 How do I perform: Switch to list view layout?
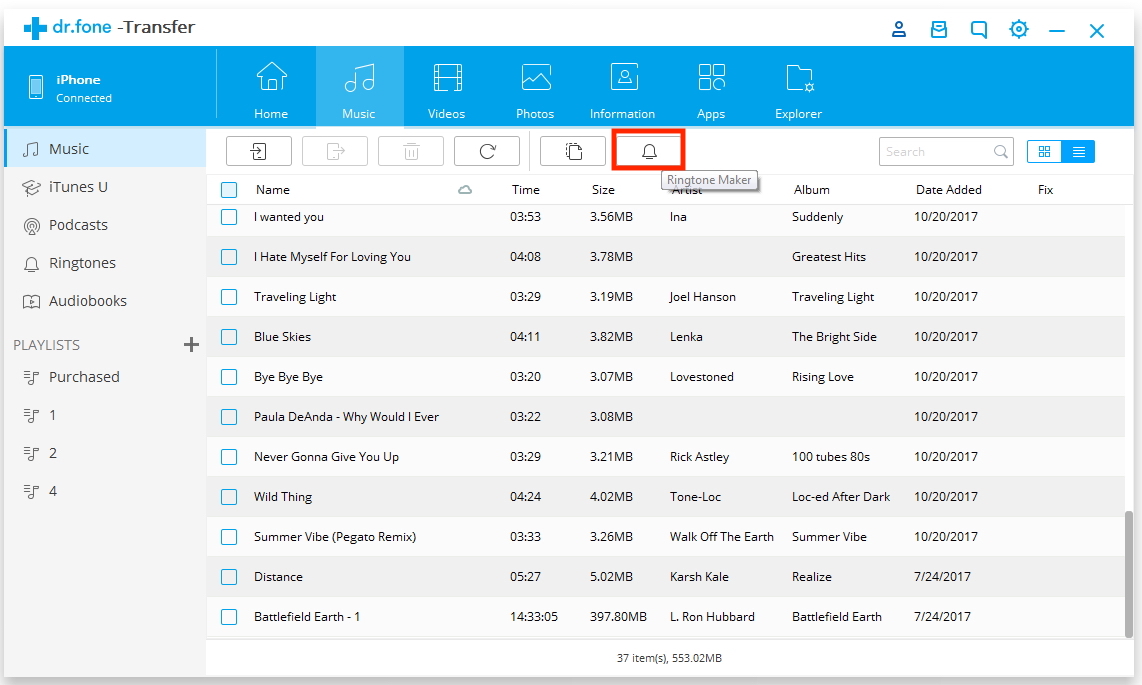pos(1078,152)
